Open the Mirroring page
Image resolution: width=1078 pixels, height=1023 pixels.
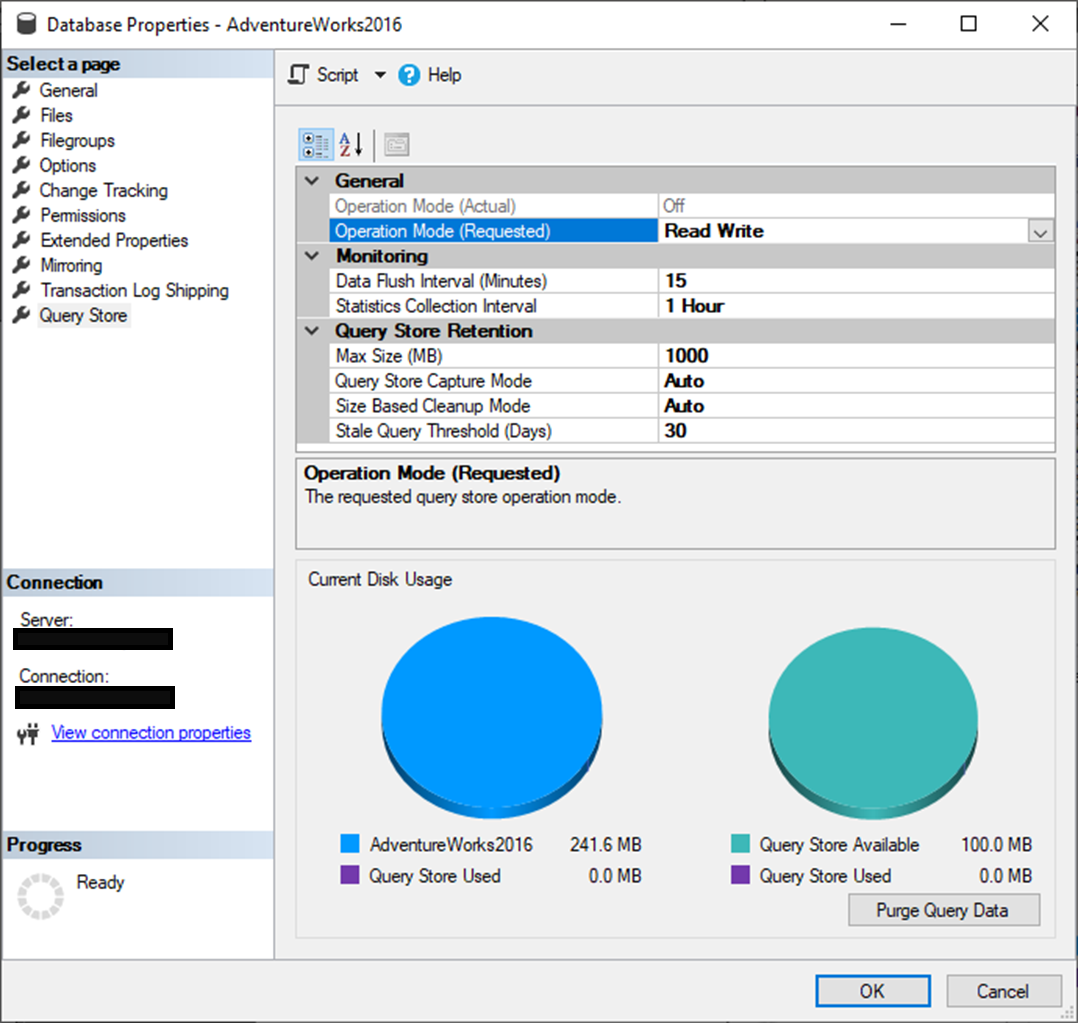[71, 265]
